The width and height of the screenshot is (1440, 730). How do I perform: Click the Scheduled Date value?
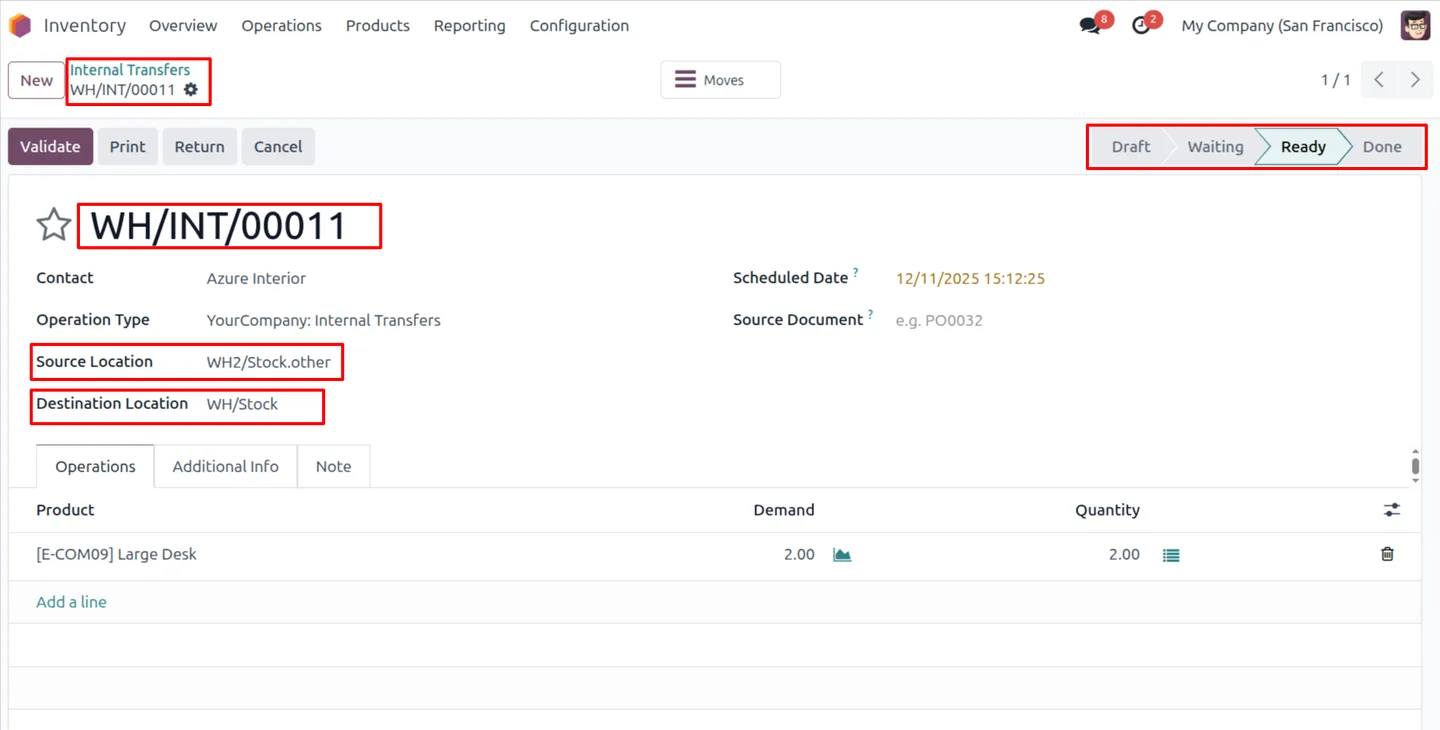970,279
